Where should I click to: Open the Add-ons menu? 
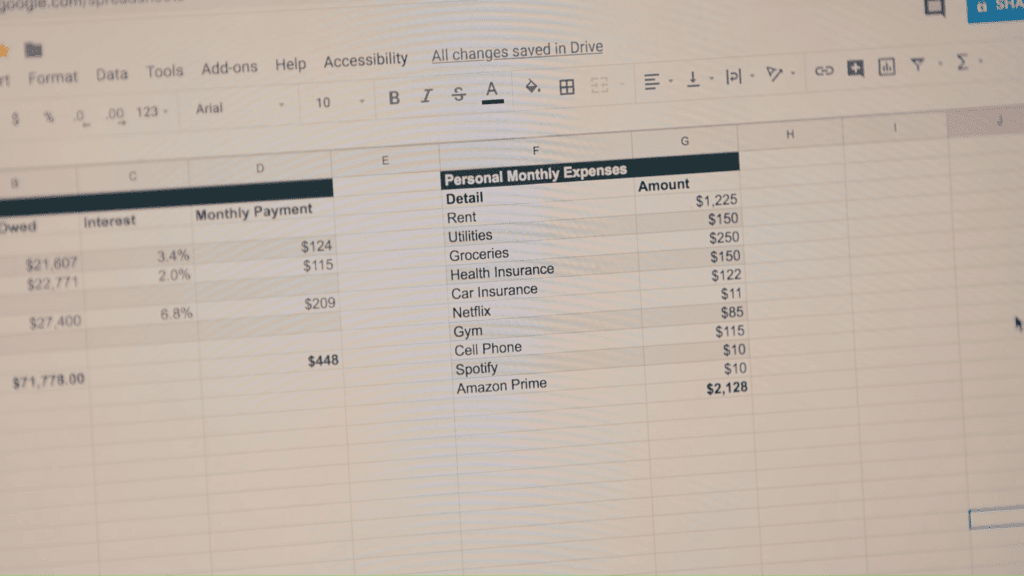tap(229, 68)
